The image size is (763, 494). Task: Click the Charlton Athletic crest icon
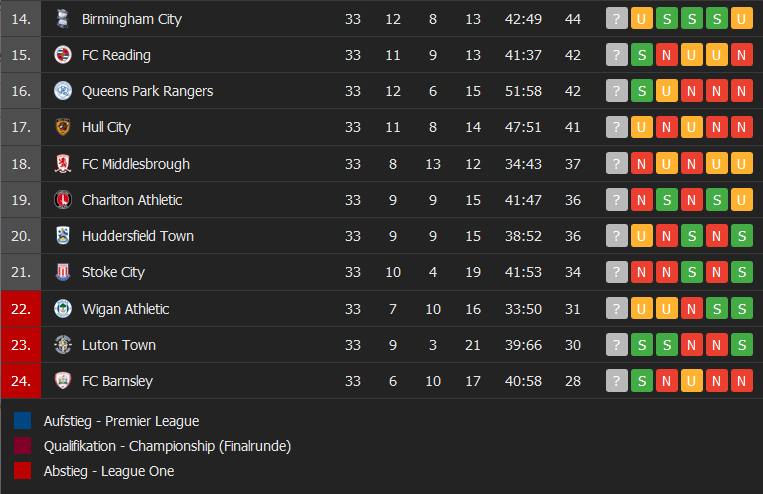coord(62,200)
